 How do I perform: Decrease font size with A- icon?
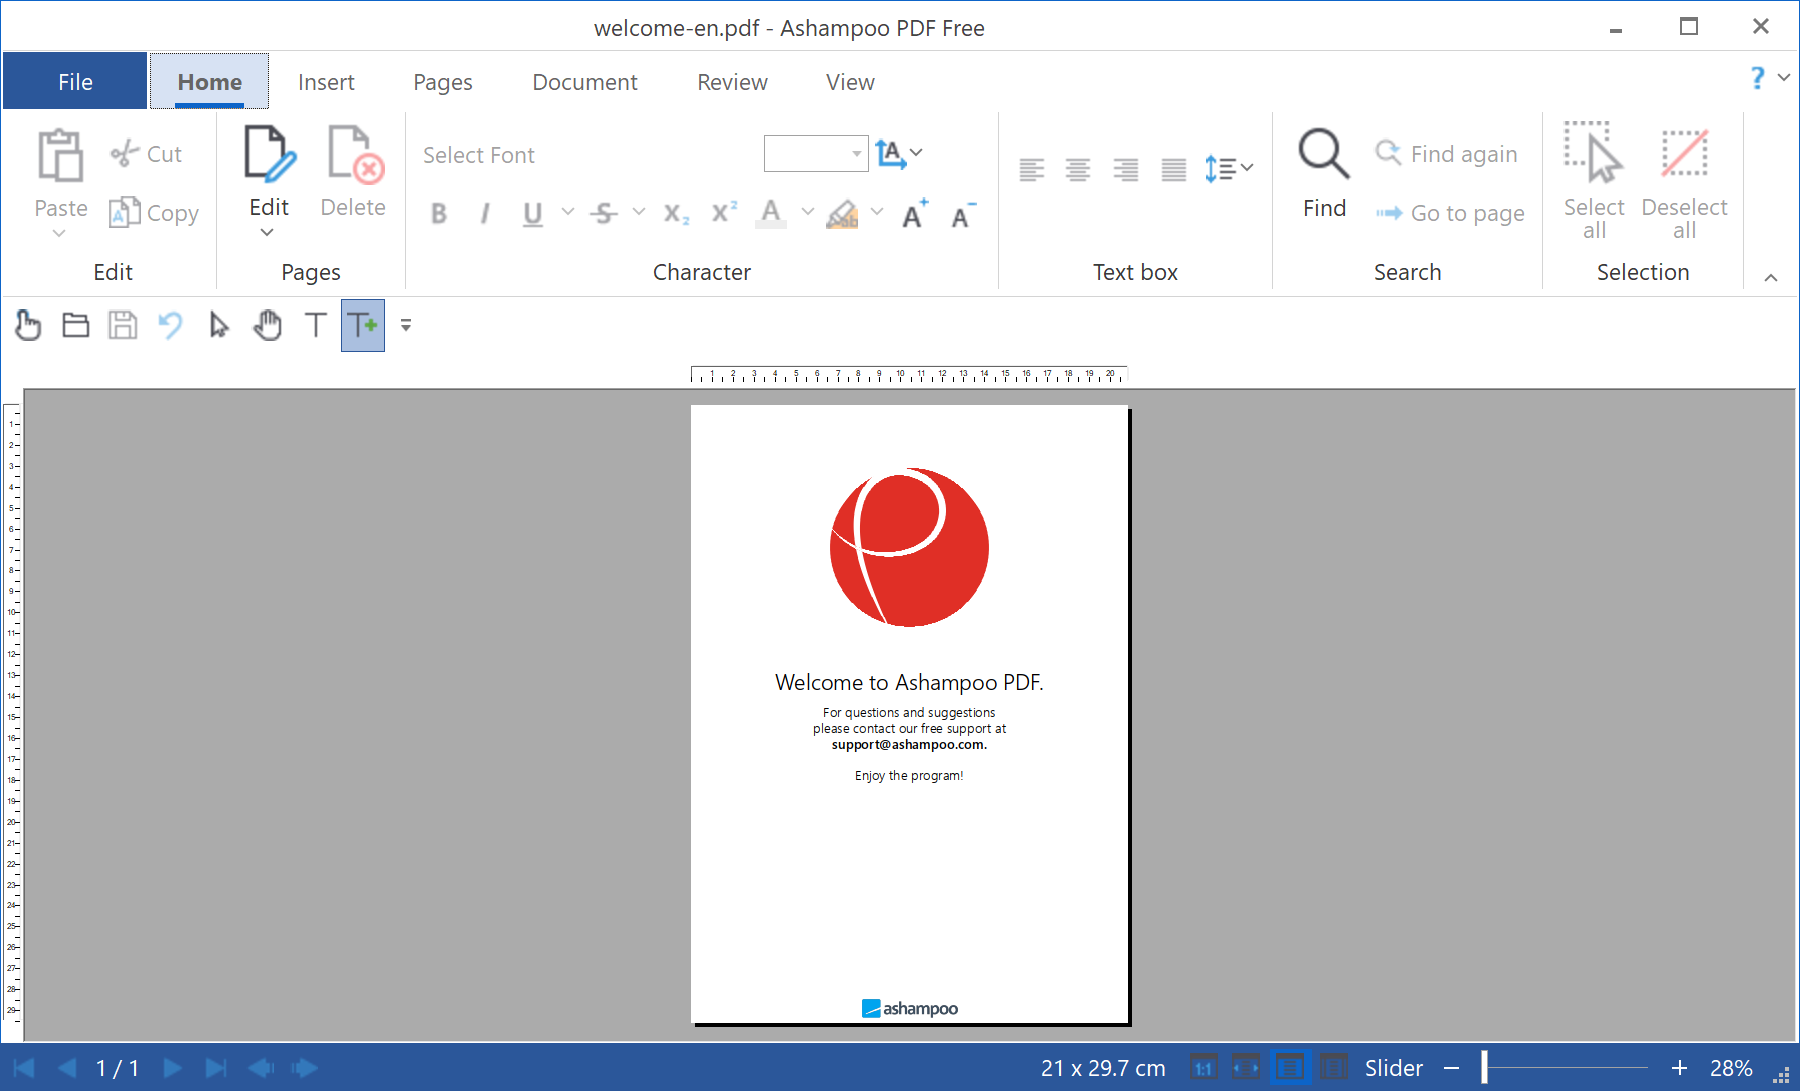pyautogui.click(x=963, y=214)
